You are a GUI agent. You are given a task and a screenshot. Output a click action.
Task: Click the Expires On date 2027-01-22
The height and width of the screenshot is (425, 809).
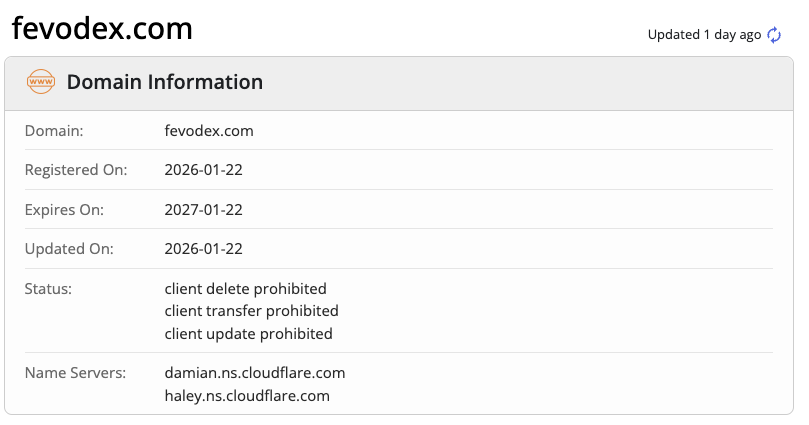(x=204, y=210)
